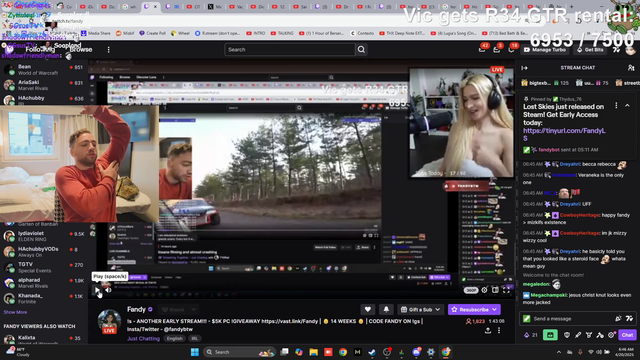The height and width of the screenshot is (360, 640).
Task: Open the user profile avatar menu
Action: click(631, 50)
